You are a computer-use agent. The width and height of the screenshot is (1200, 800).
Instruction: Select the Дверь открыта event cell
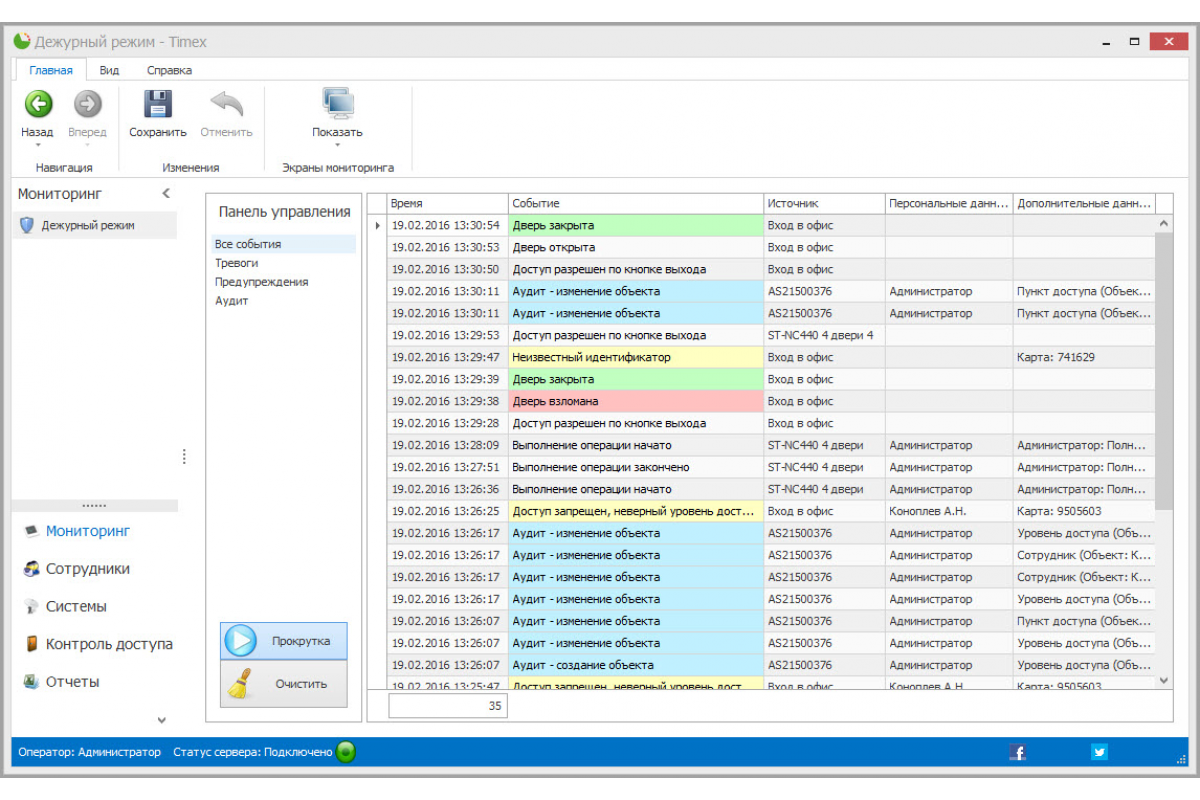636,247
